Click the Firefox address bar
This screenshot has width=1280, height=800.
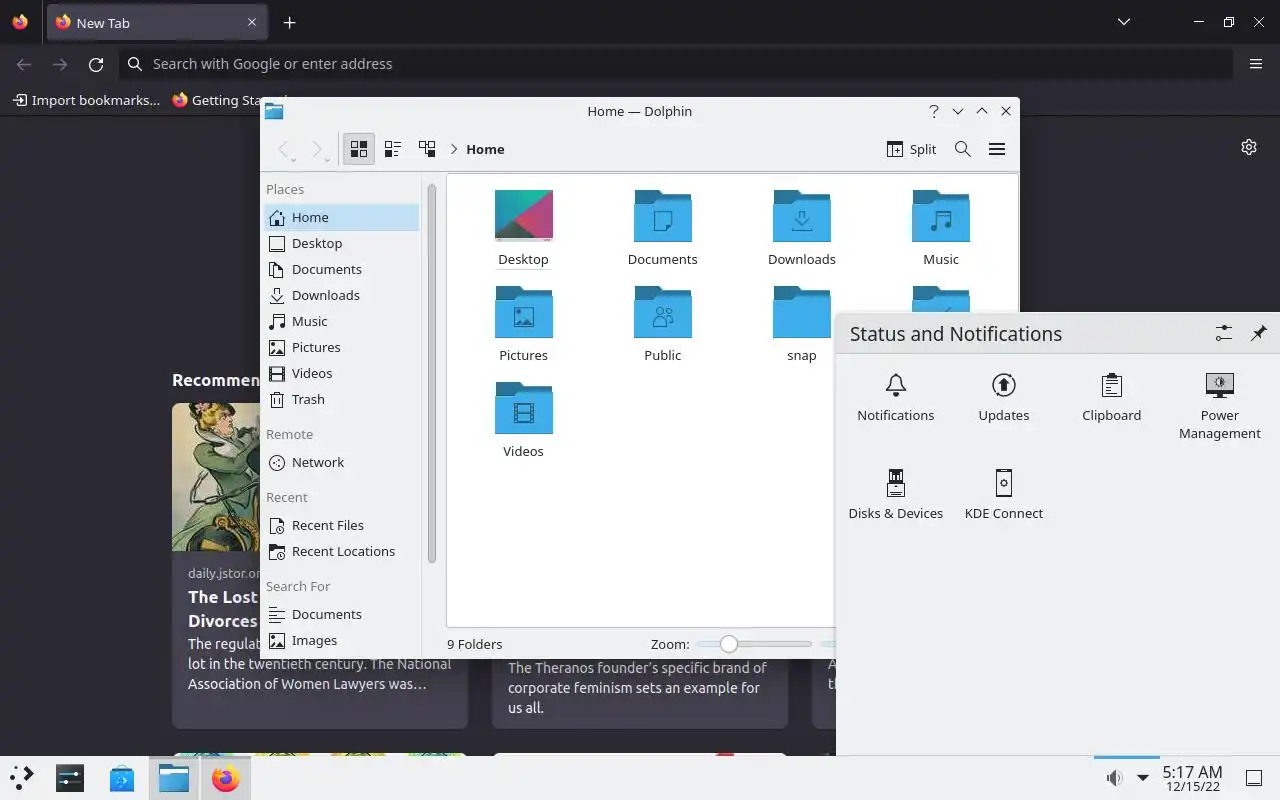pyautogui.click(x=675, y=64)
